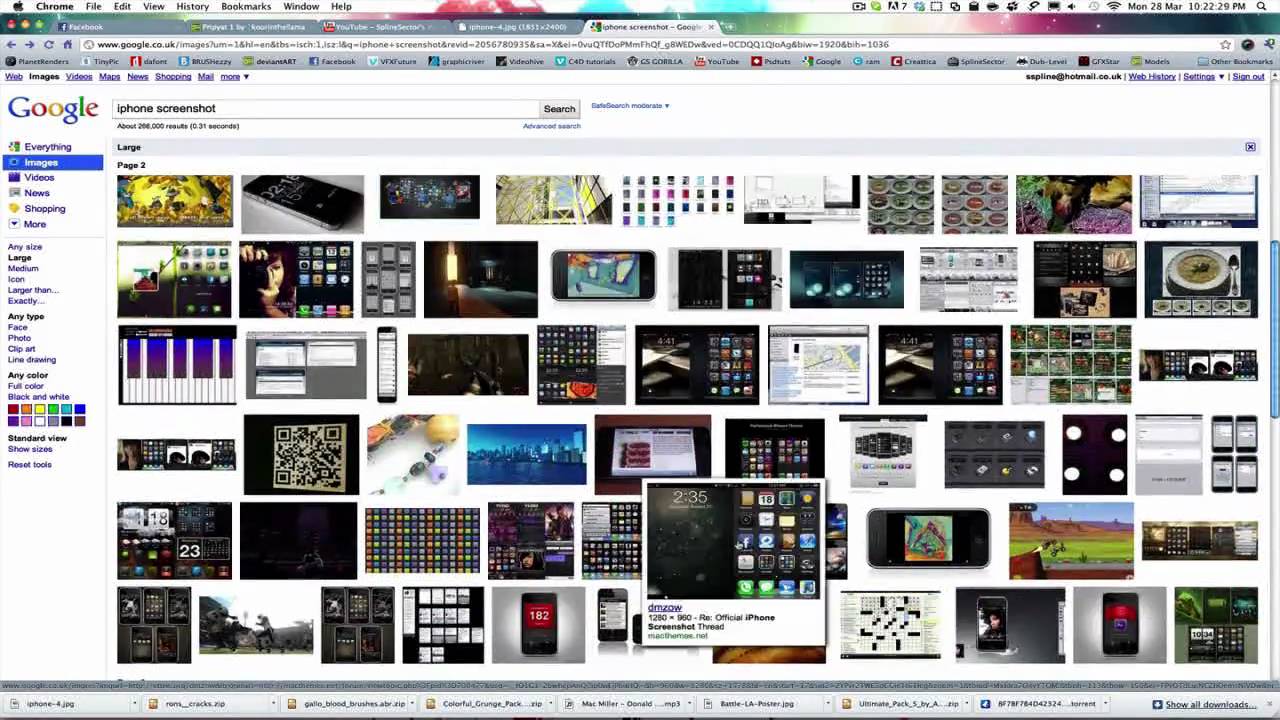Open History menu
This screenshot has width=1280, height=720.
point(192,6)
